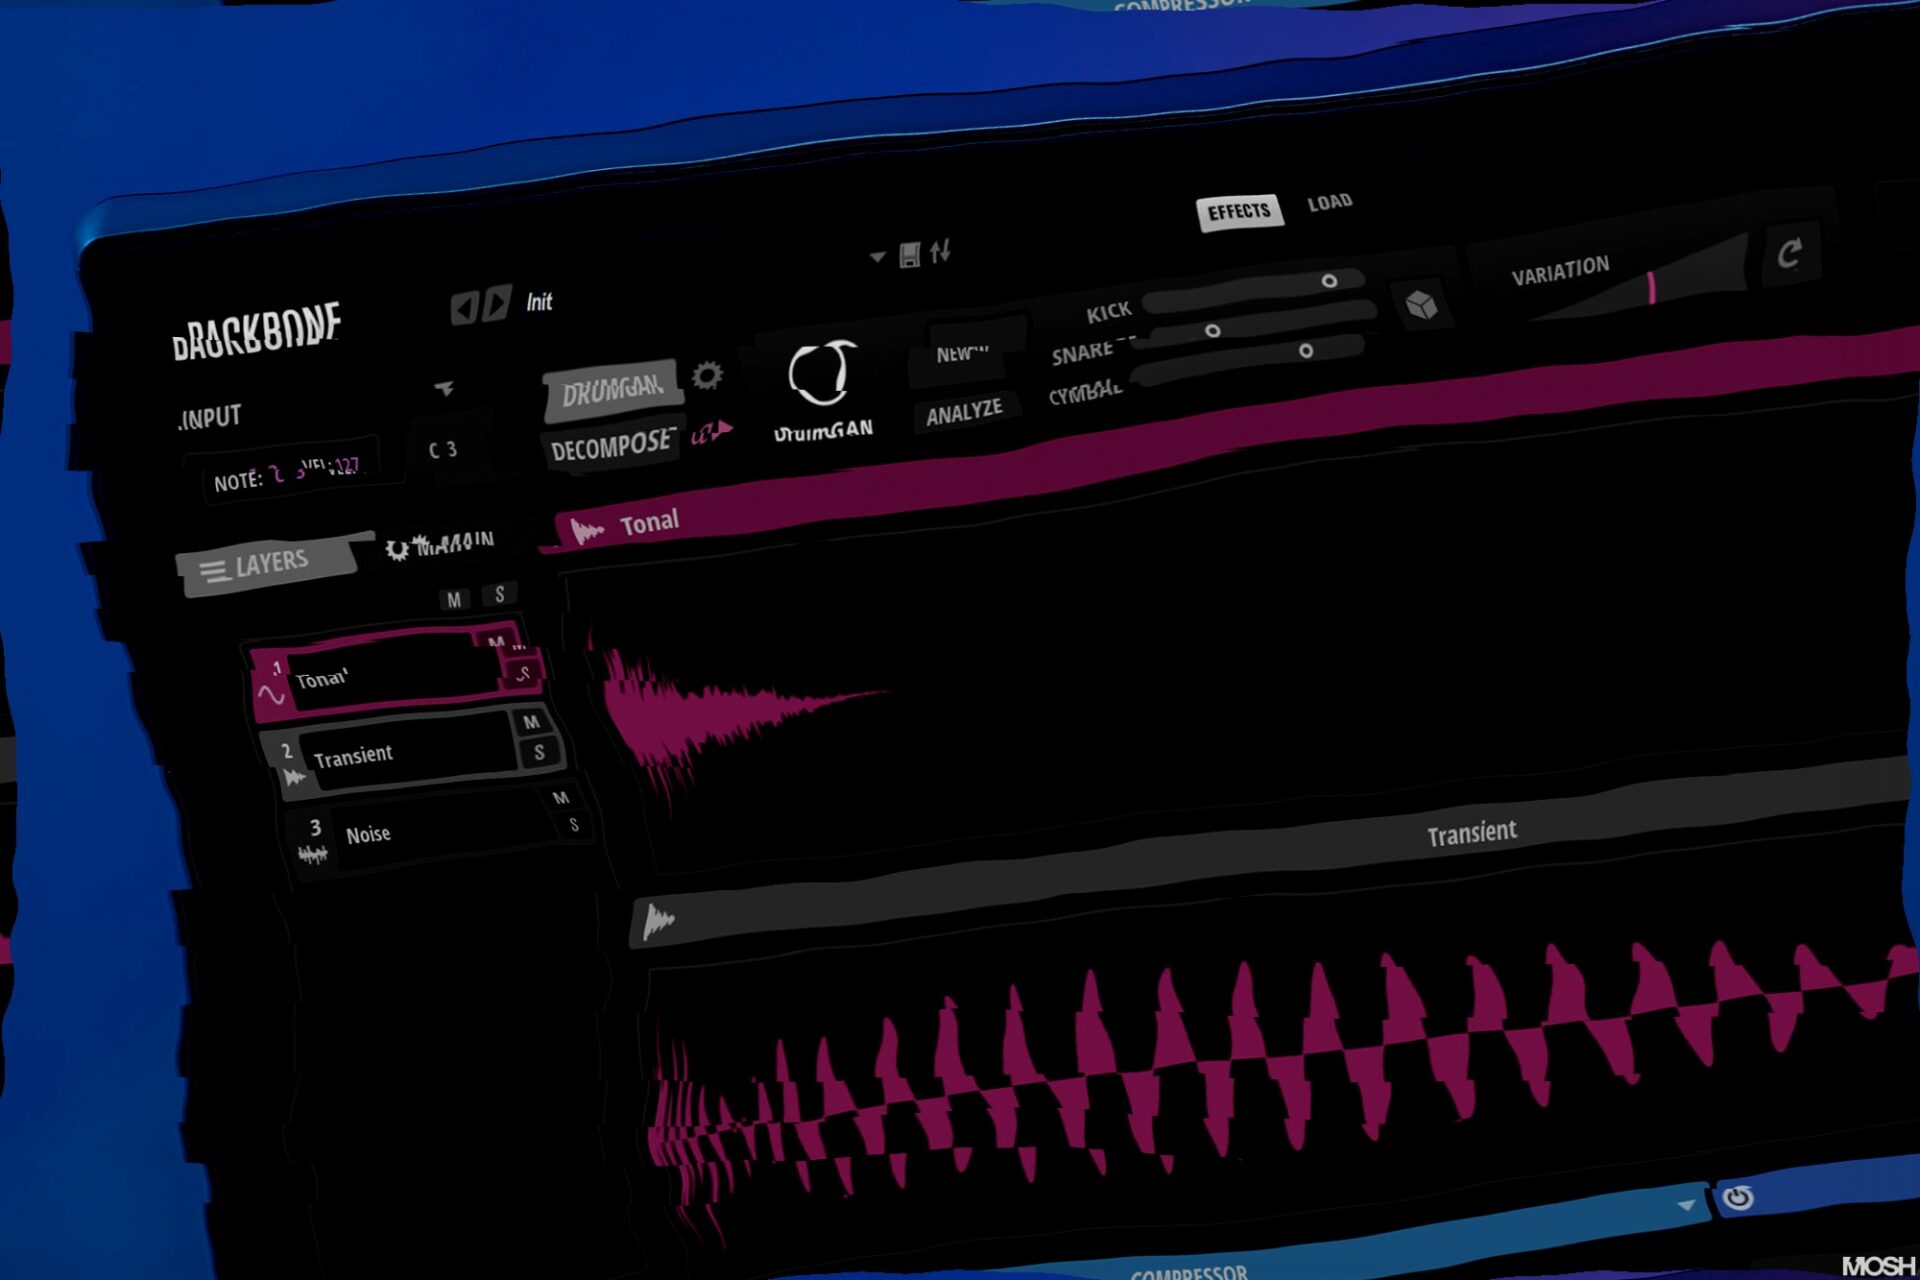Adjust the Kick slider handle
The width and height of the screenshot is (1920, 1280).
(x=1329, y=281)
